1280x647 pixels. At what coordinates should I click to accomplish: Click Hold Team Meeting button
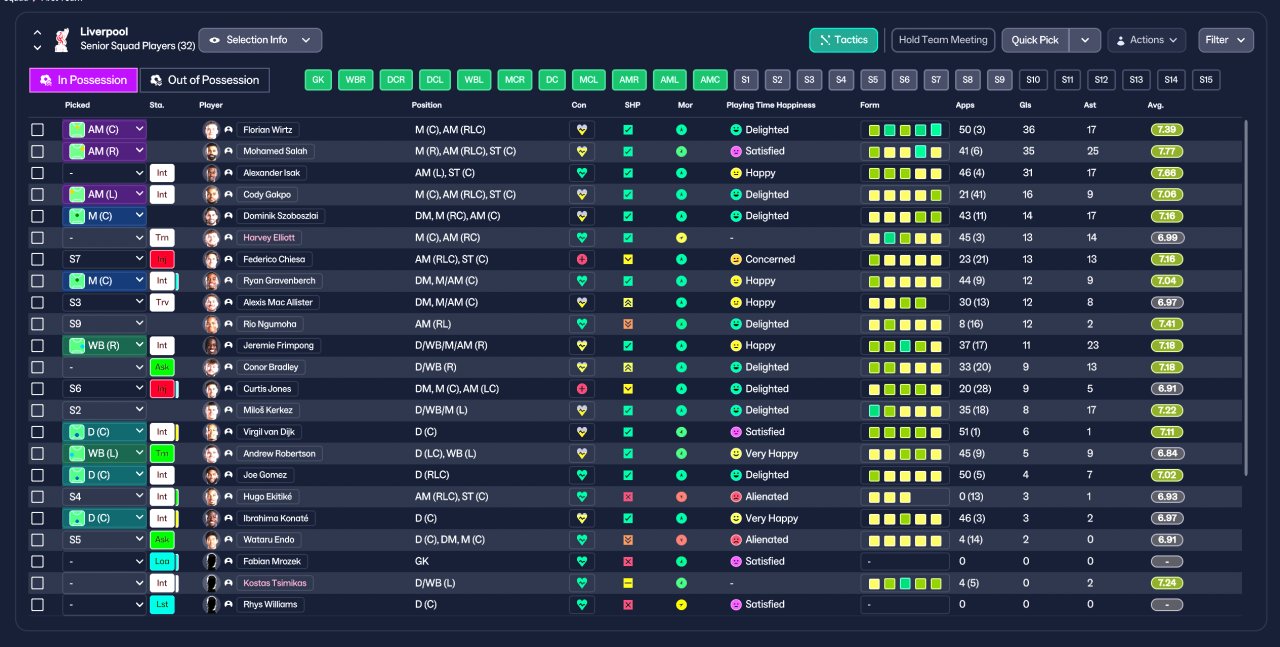[x=943, y=40]
